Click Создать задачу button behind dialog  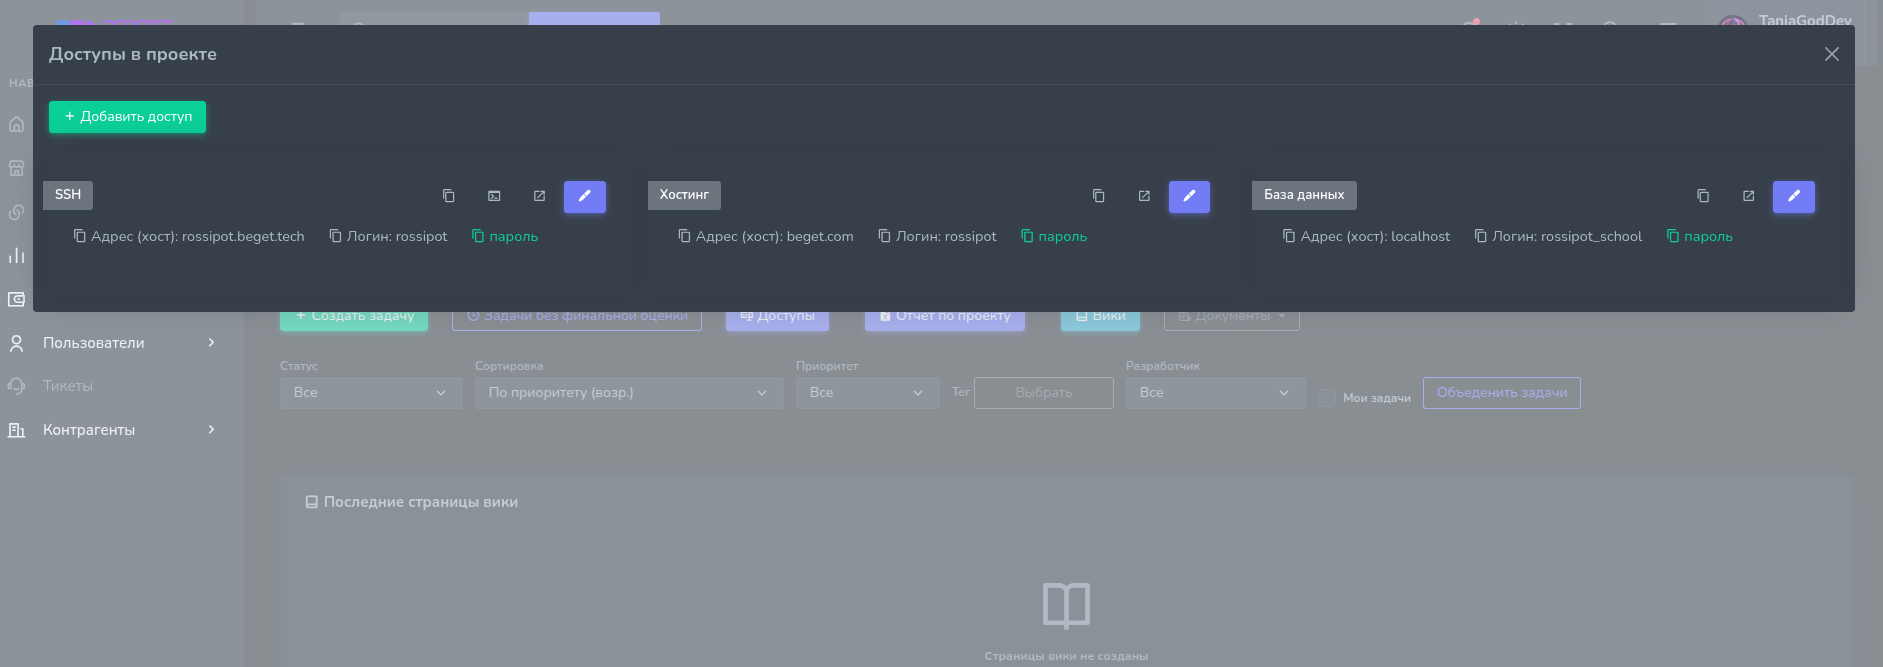tap(354, 320)
